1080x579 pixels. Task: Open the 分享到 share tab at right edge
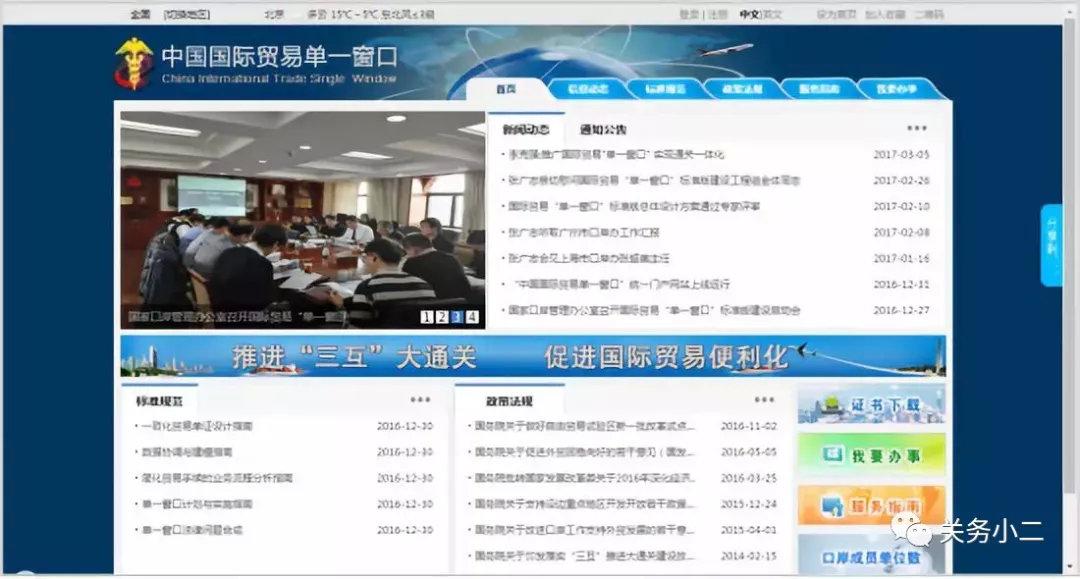click(x=1052, y=244)
